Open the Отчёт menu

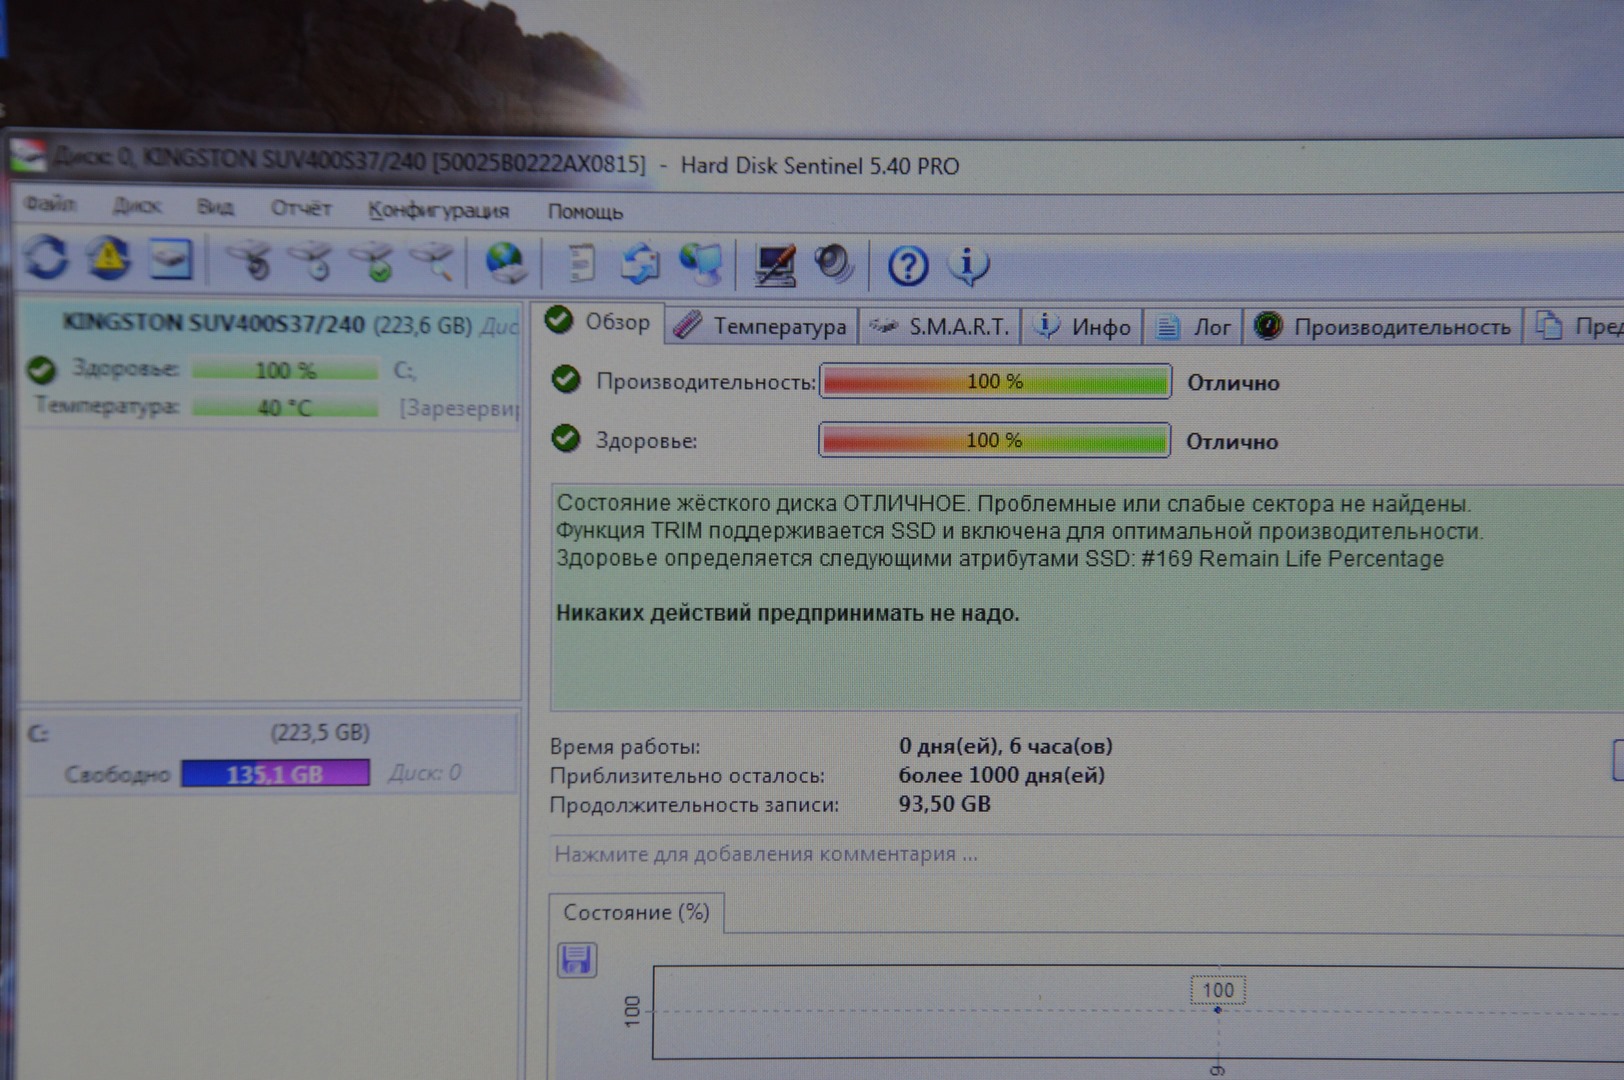[301, 208]
